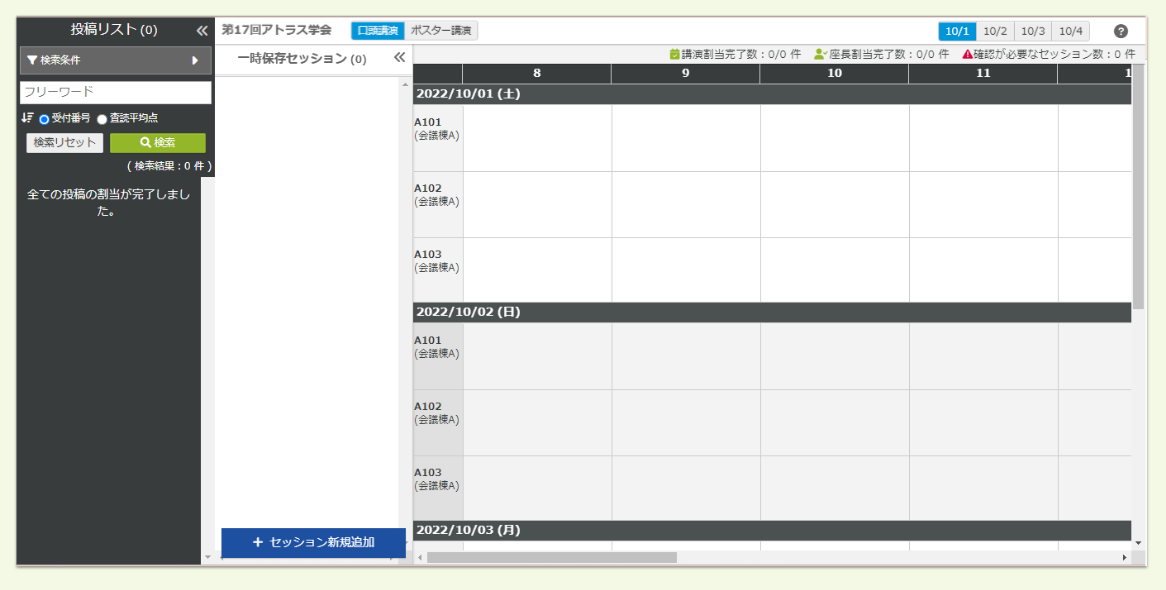Collapse the 一時保存セッション panel with double chevron

(x=400, y=58)
